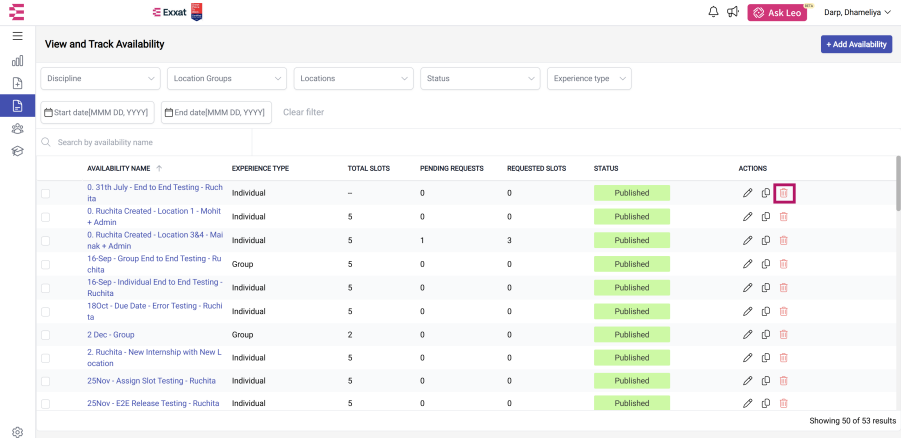
Task: Open the 2 Dec - Group availability
Action: click(x=111, y=334)
